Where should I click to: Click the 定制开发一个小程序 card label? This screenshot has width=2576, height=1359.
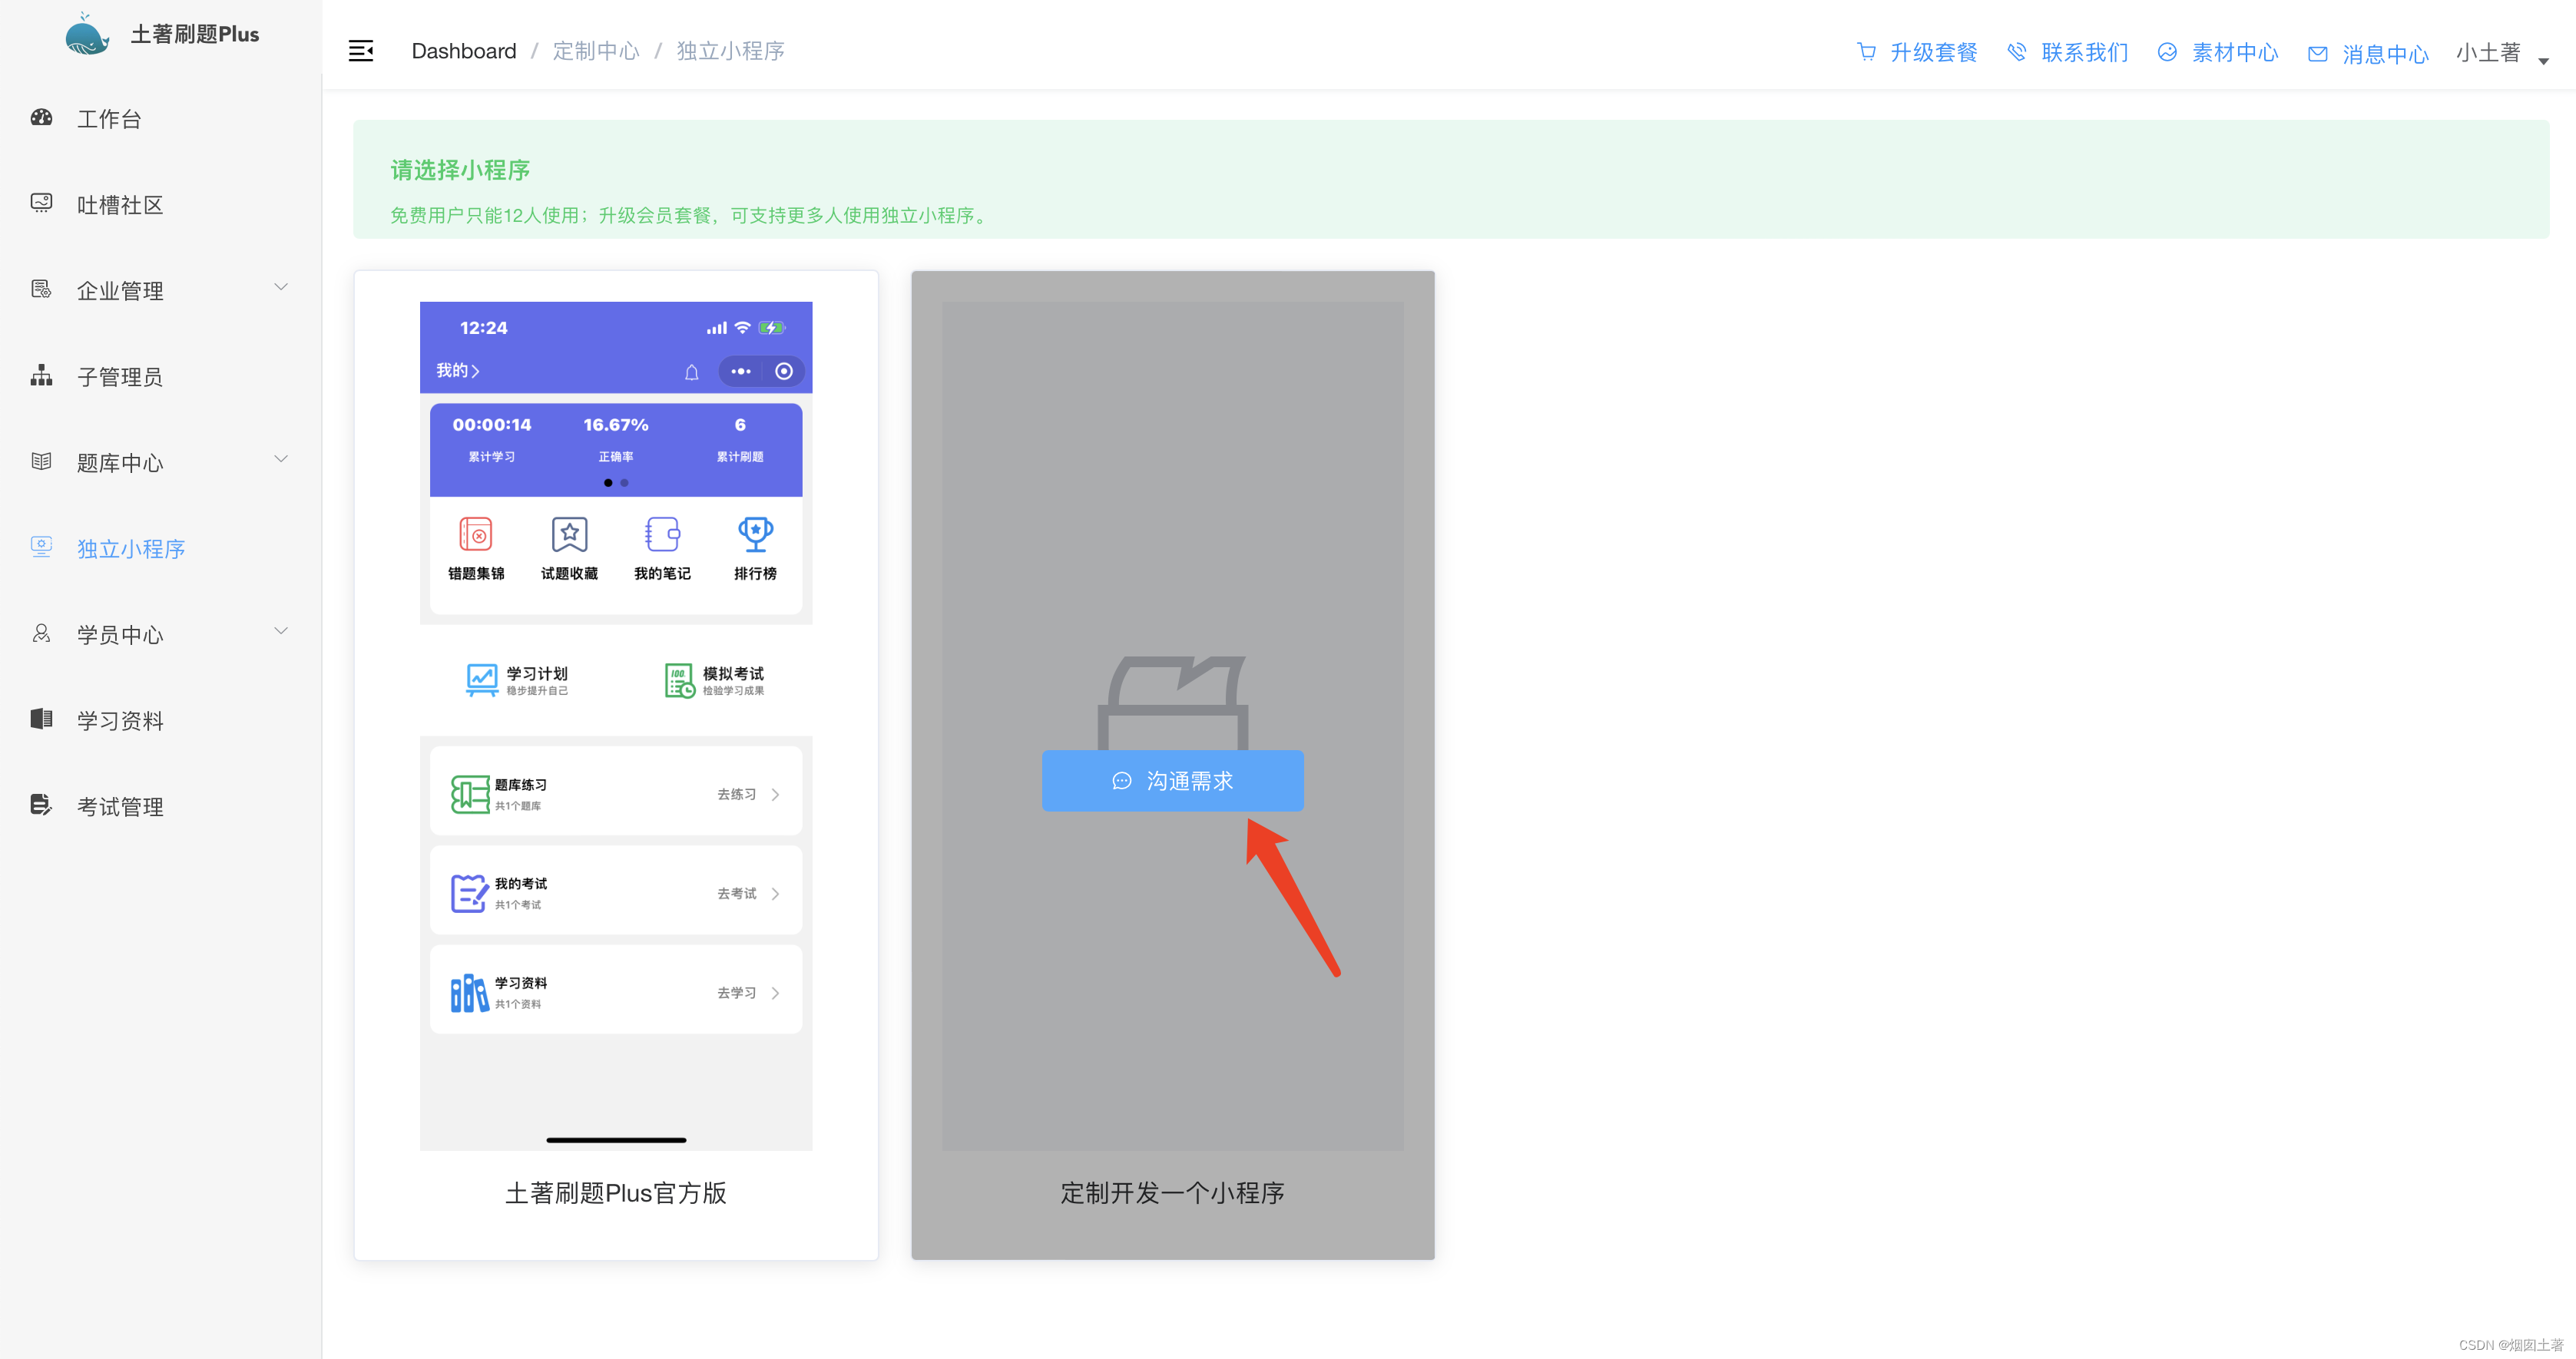click(x=1172, y=1193)
